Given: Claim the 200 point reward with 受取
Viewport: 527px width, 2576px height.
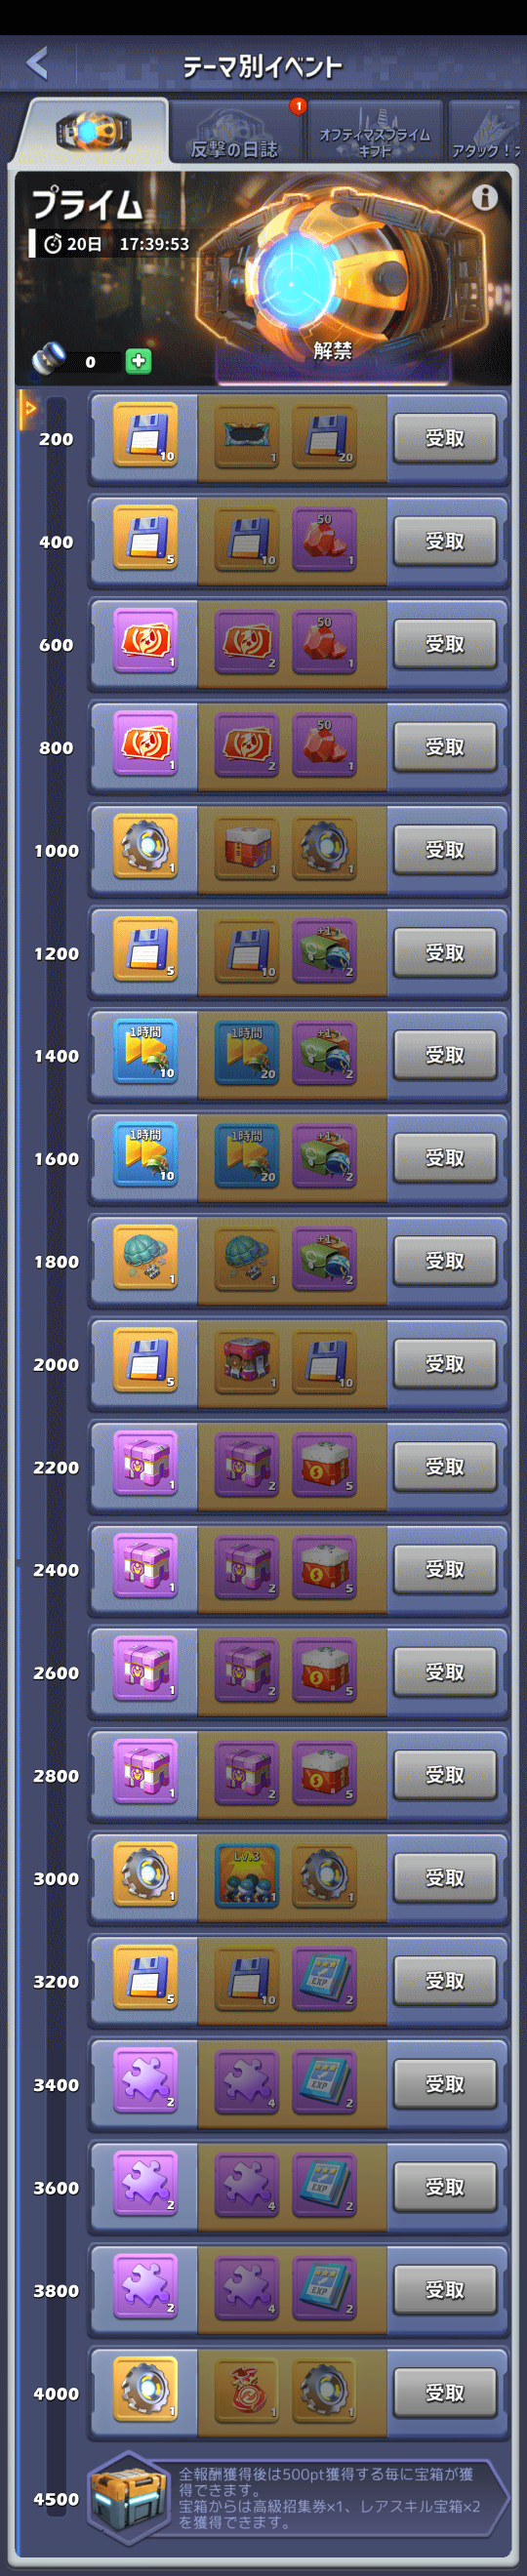Looking at the screenshot, I should tap(444, 437).
